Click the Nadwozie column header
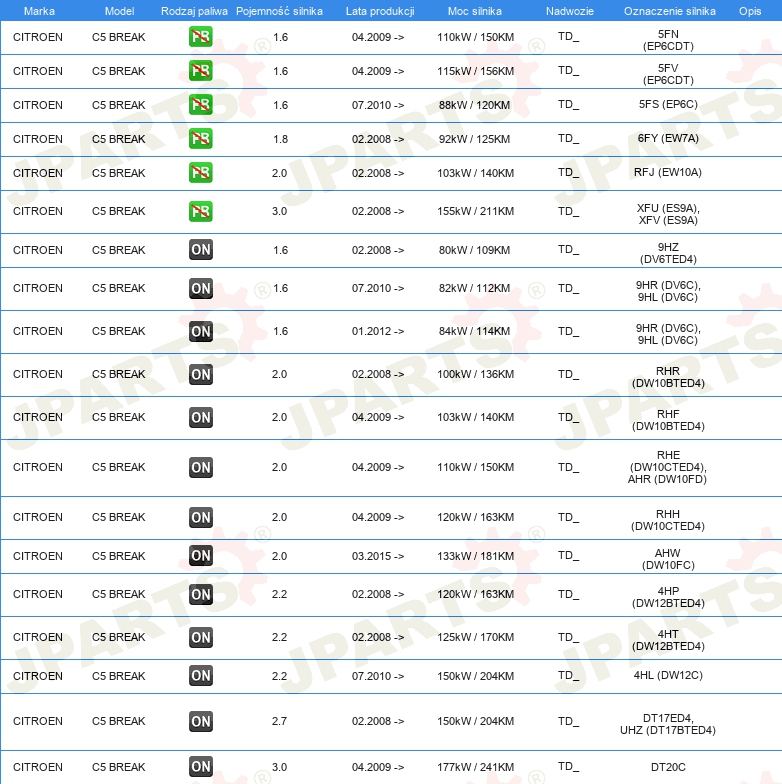 click(570, 11)
